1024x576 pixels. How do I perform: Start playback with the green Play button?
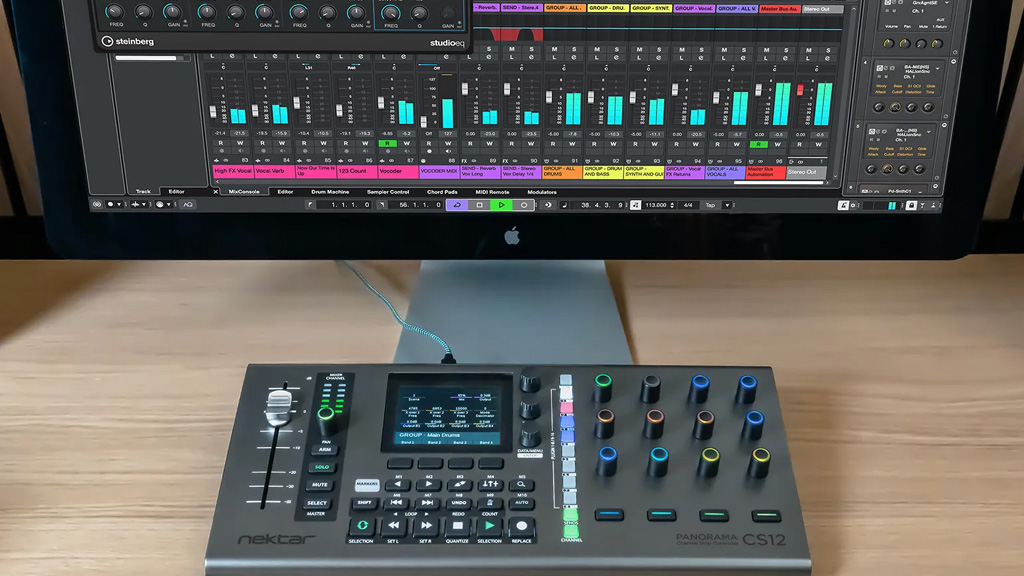click(501, 205)
